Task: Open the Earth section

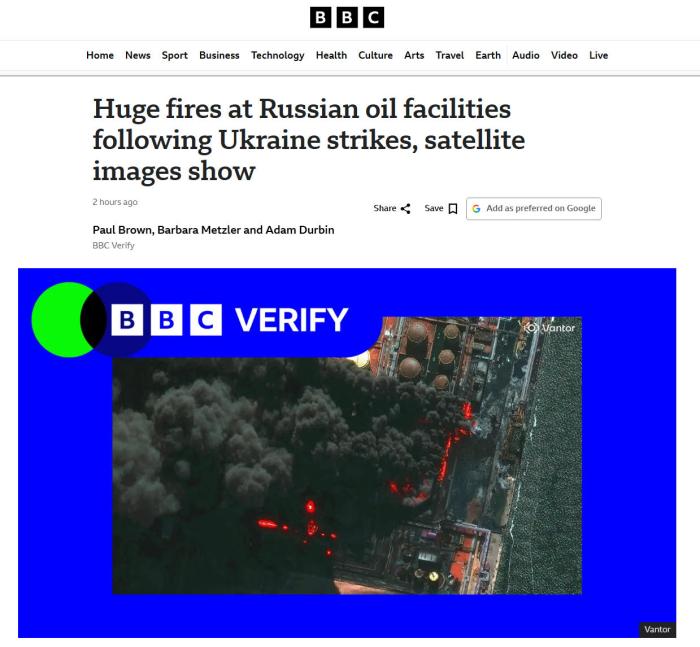Action: (488, 55)
